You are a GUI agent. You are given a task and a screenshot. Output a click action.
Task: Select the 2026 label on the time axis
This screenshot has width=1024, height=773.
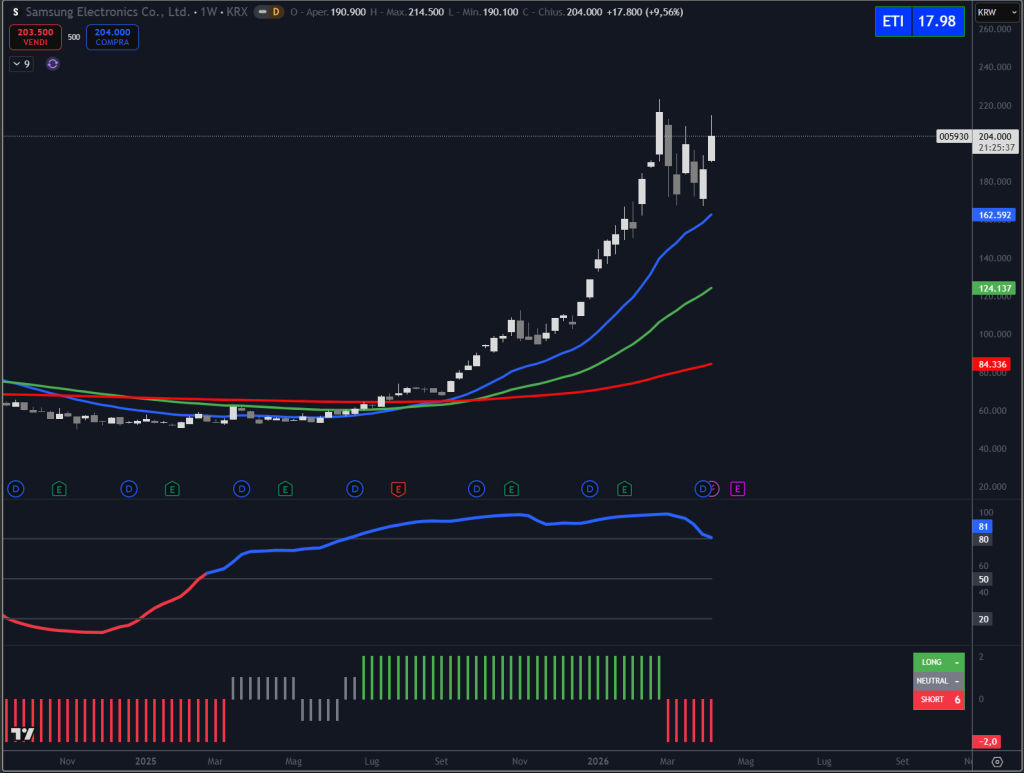(597, 761)
